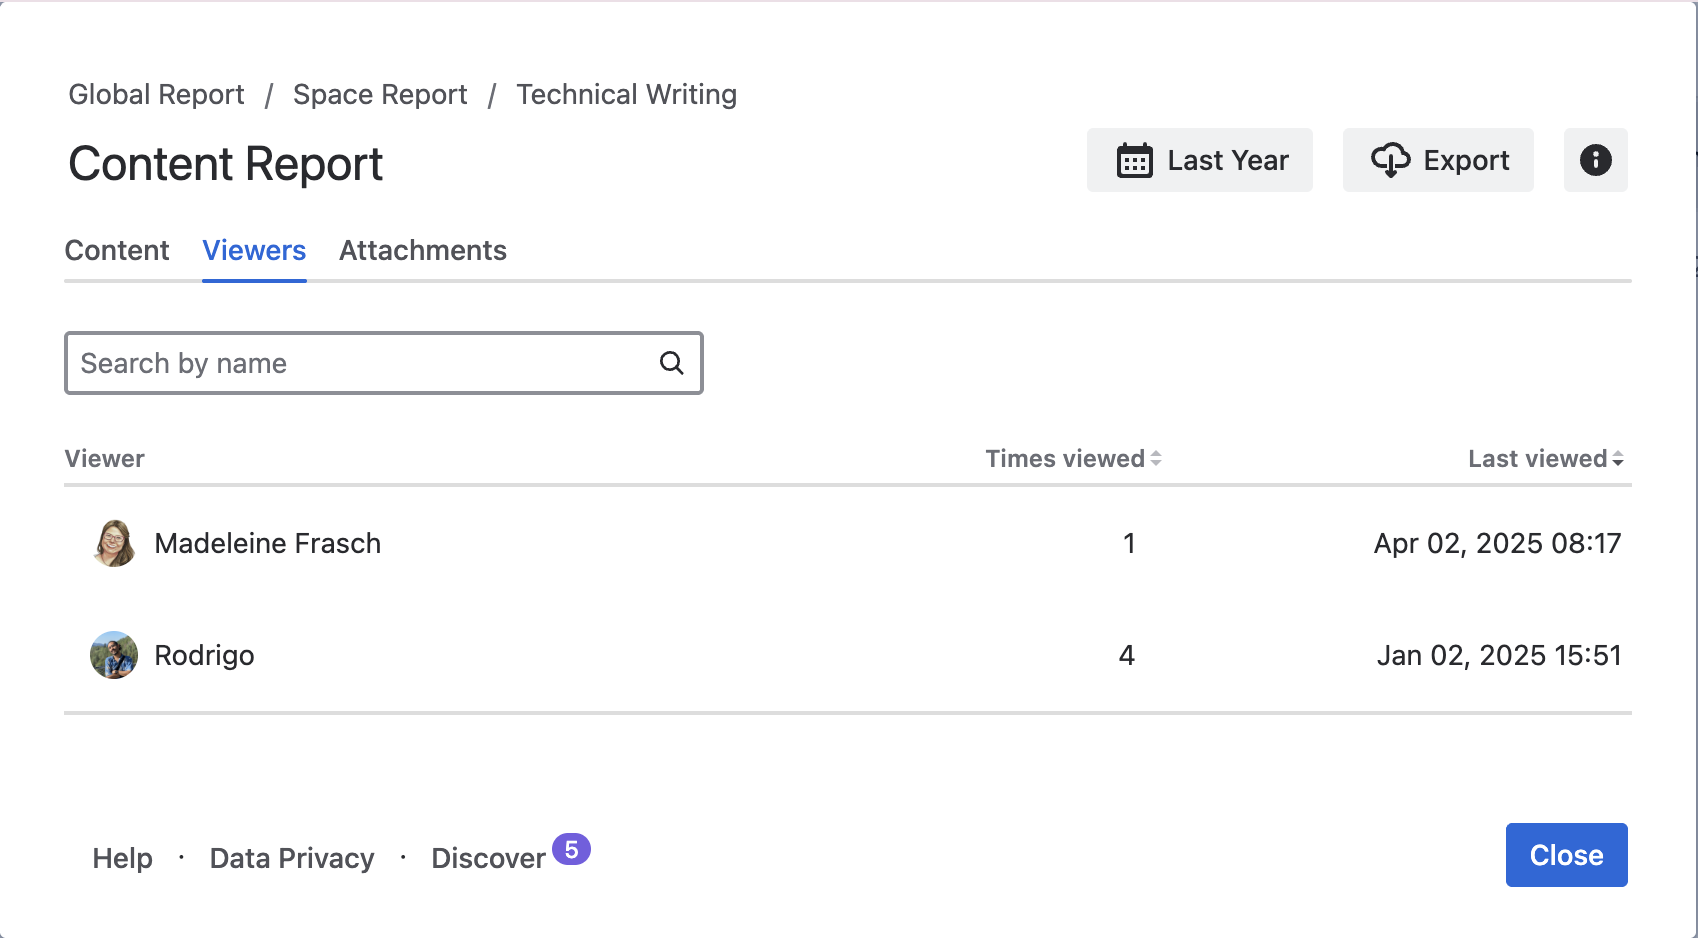Select the Viewers tab
This screenshot has width=1698, height=938.
pyautogui.click(x=254, y=250)
